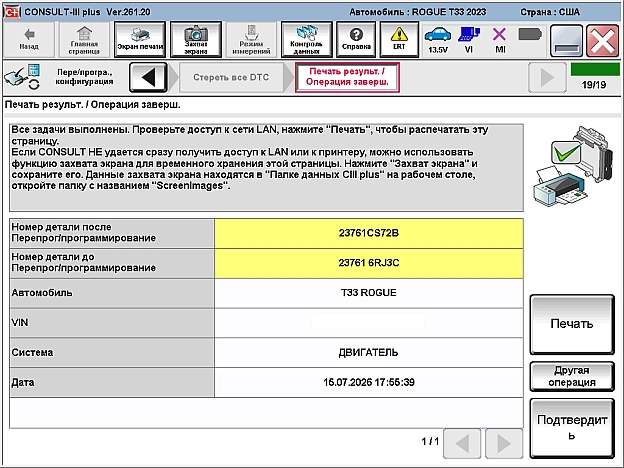624x468 pixels.
Task: Go to next page arrow near 1/1
Action: (504, 443)
